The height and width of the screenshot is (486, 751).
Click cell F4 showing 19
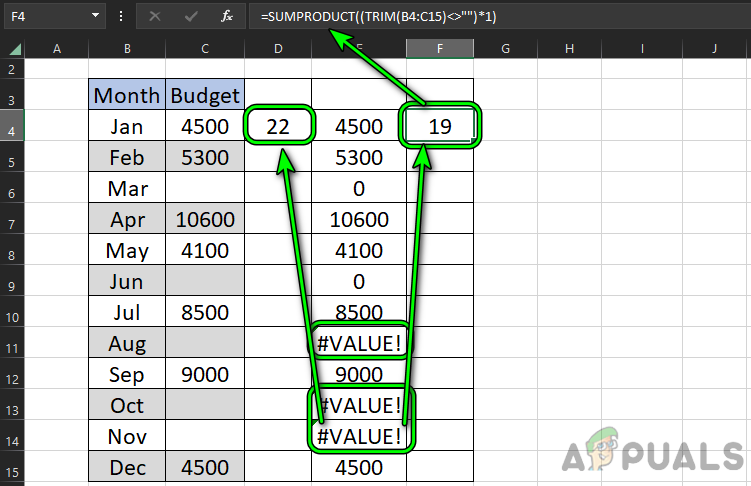click(440, 125)
